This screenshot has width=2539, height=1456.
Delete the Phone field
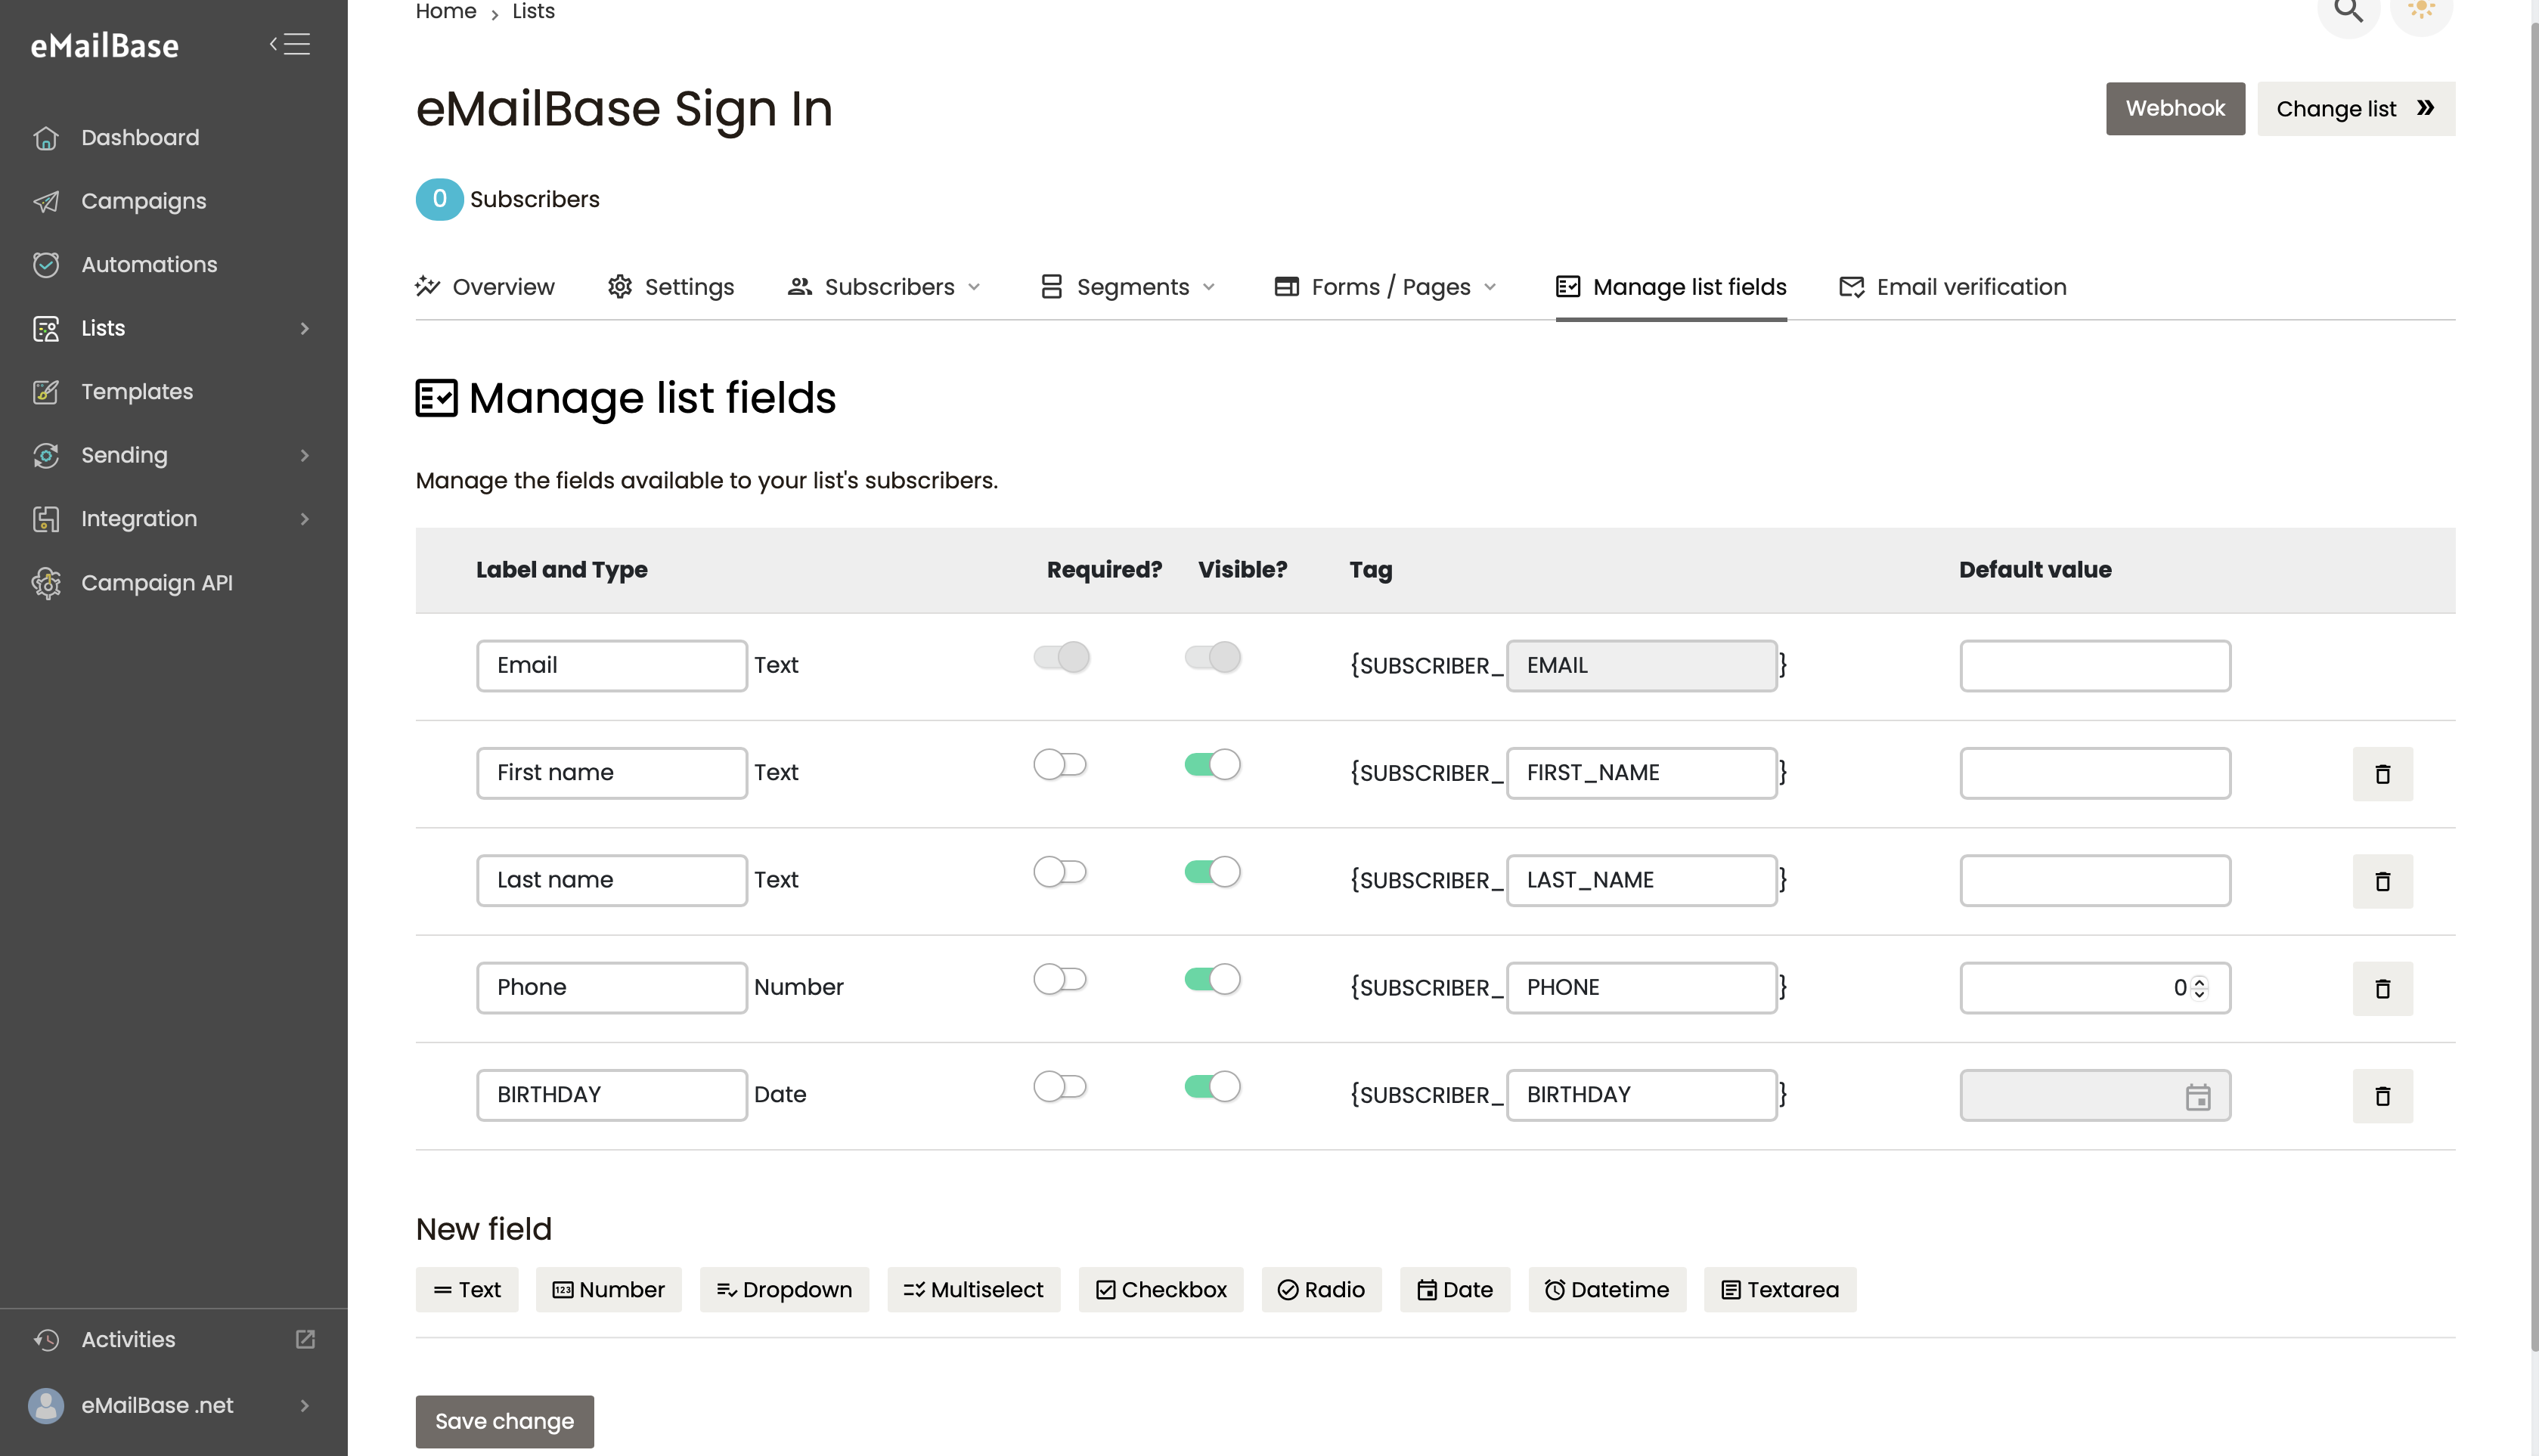(x=2382, y=988)
